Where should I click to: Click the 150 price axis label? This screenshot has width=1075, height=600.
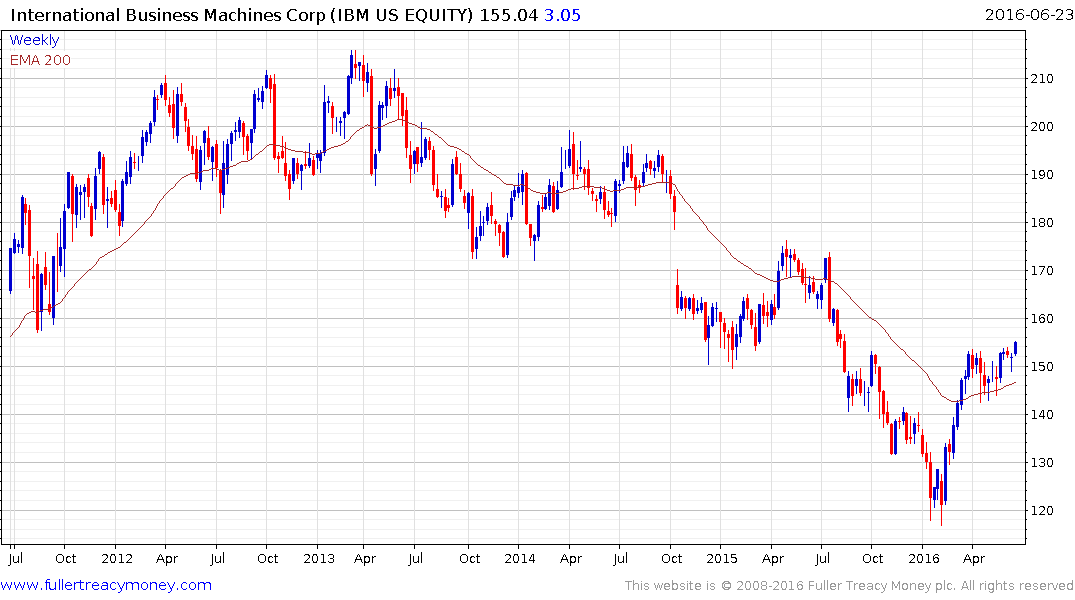pyautogui.click(x=1041, y=367)
